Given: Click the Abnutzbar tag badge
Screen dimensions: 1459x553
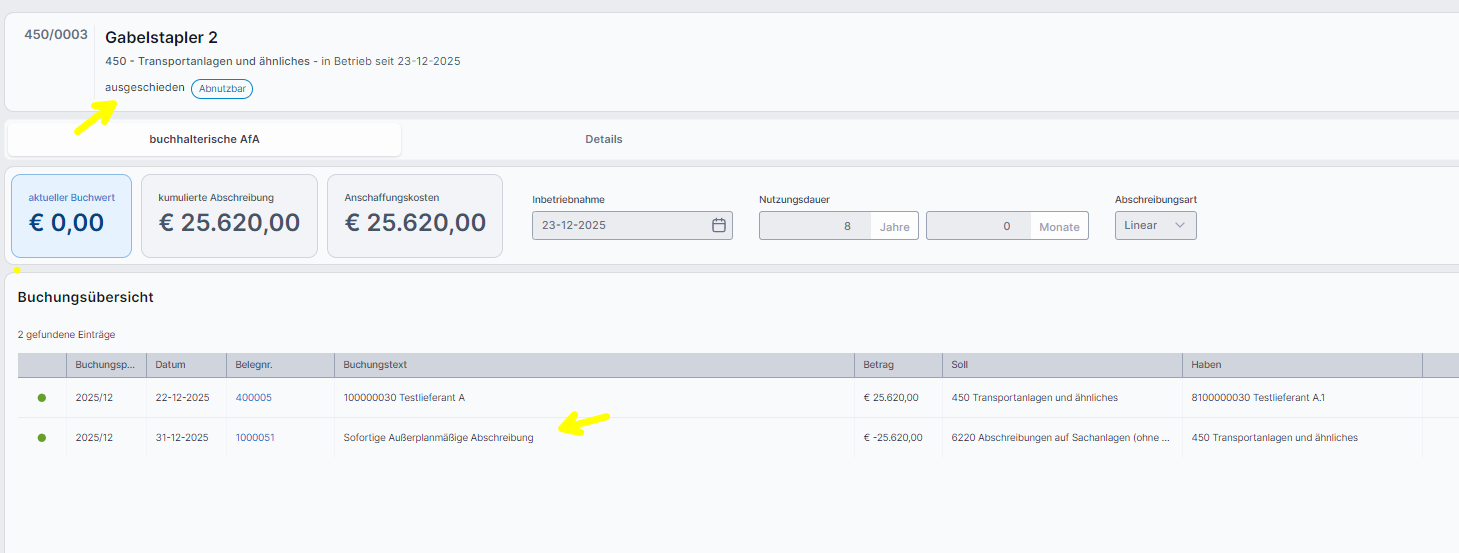Looking at the screenshot, I should [222, 89].
